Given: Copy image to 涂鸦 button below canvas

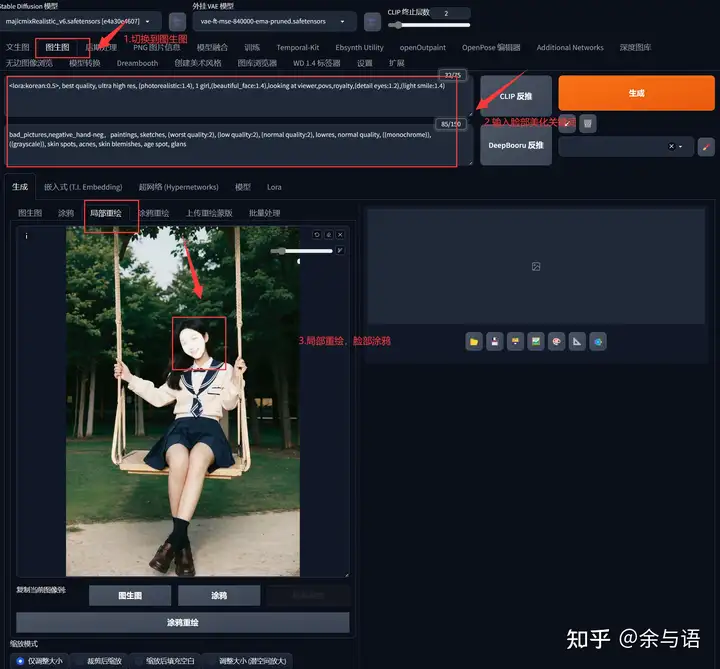Looking at the screenshot, I should tap(219, 596).
